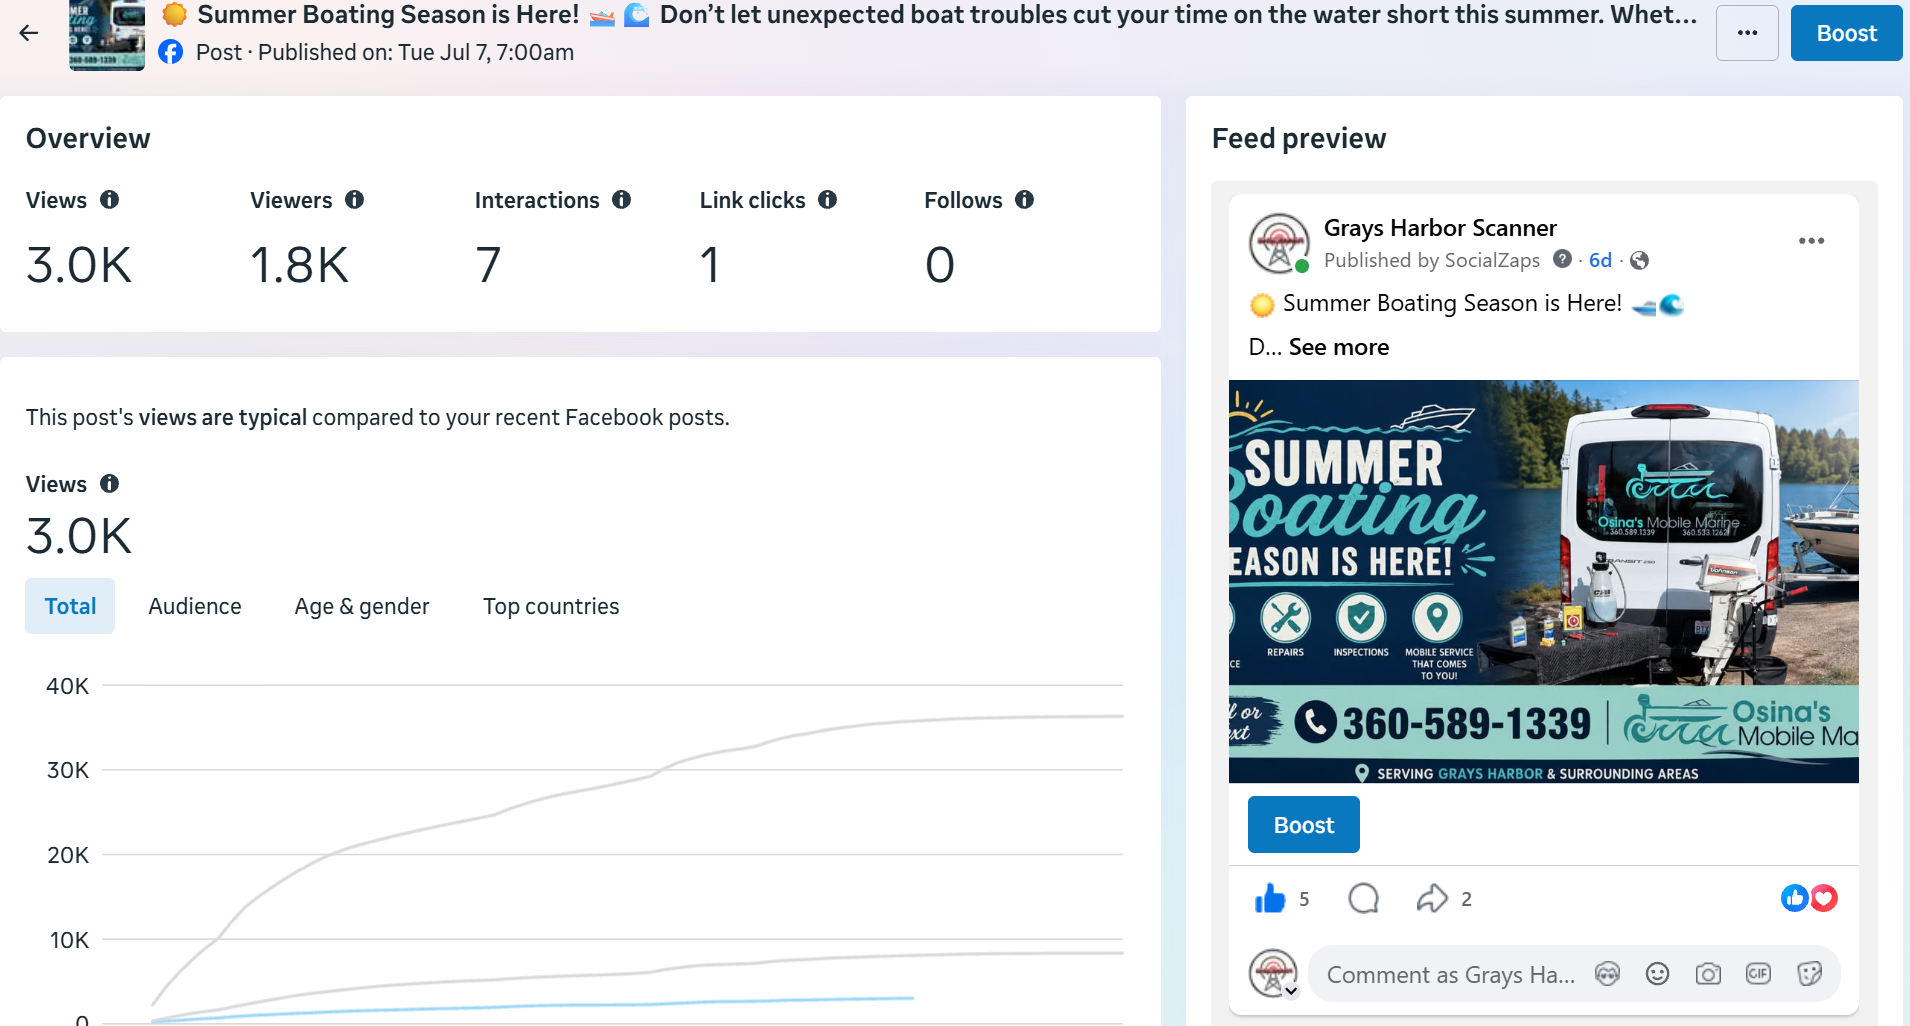Screen dimensions: 1910x1026
Task: Switch to the Age & gender tab
Action: (x=362, y=606)
